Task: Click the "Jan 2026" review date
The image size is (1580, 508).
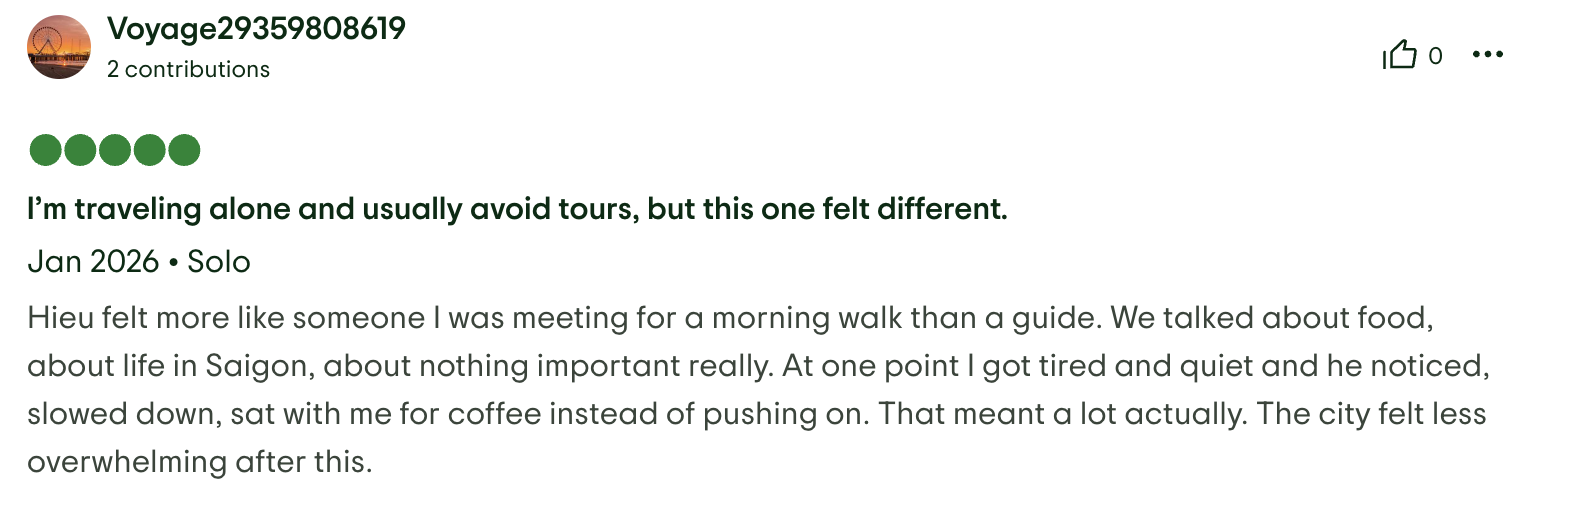Action: pos(93,262)
